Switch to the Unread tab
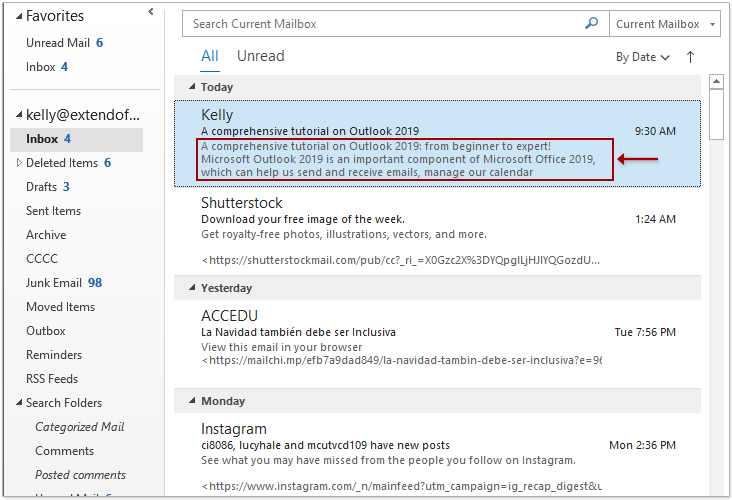Screen dimensions: 732x500 (x=260, y=56)
